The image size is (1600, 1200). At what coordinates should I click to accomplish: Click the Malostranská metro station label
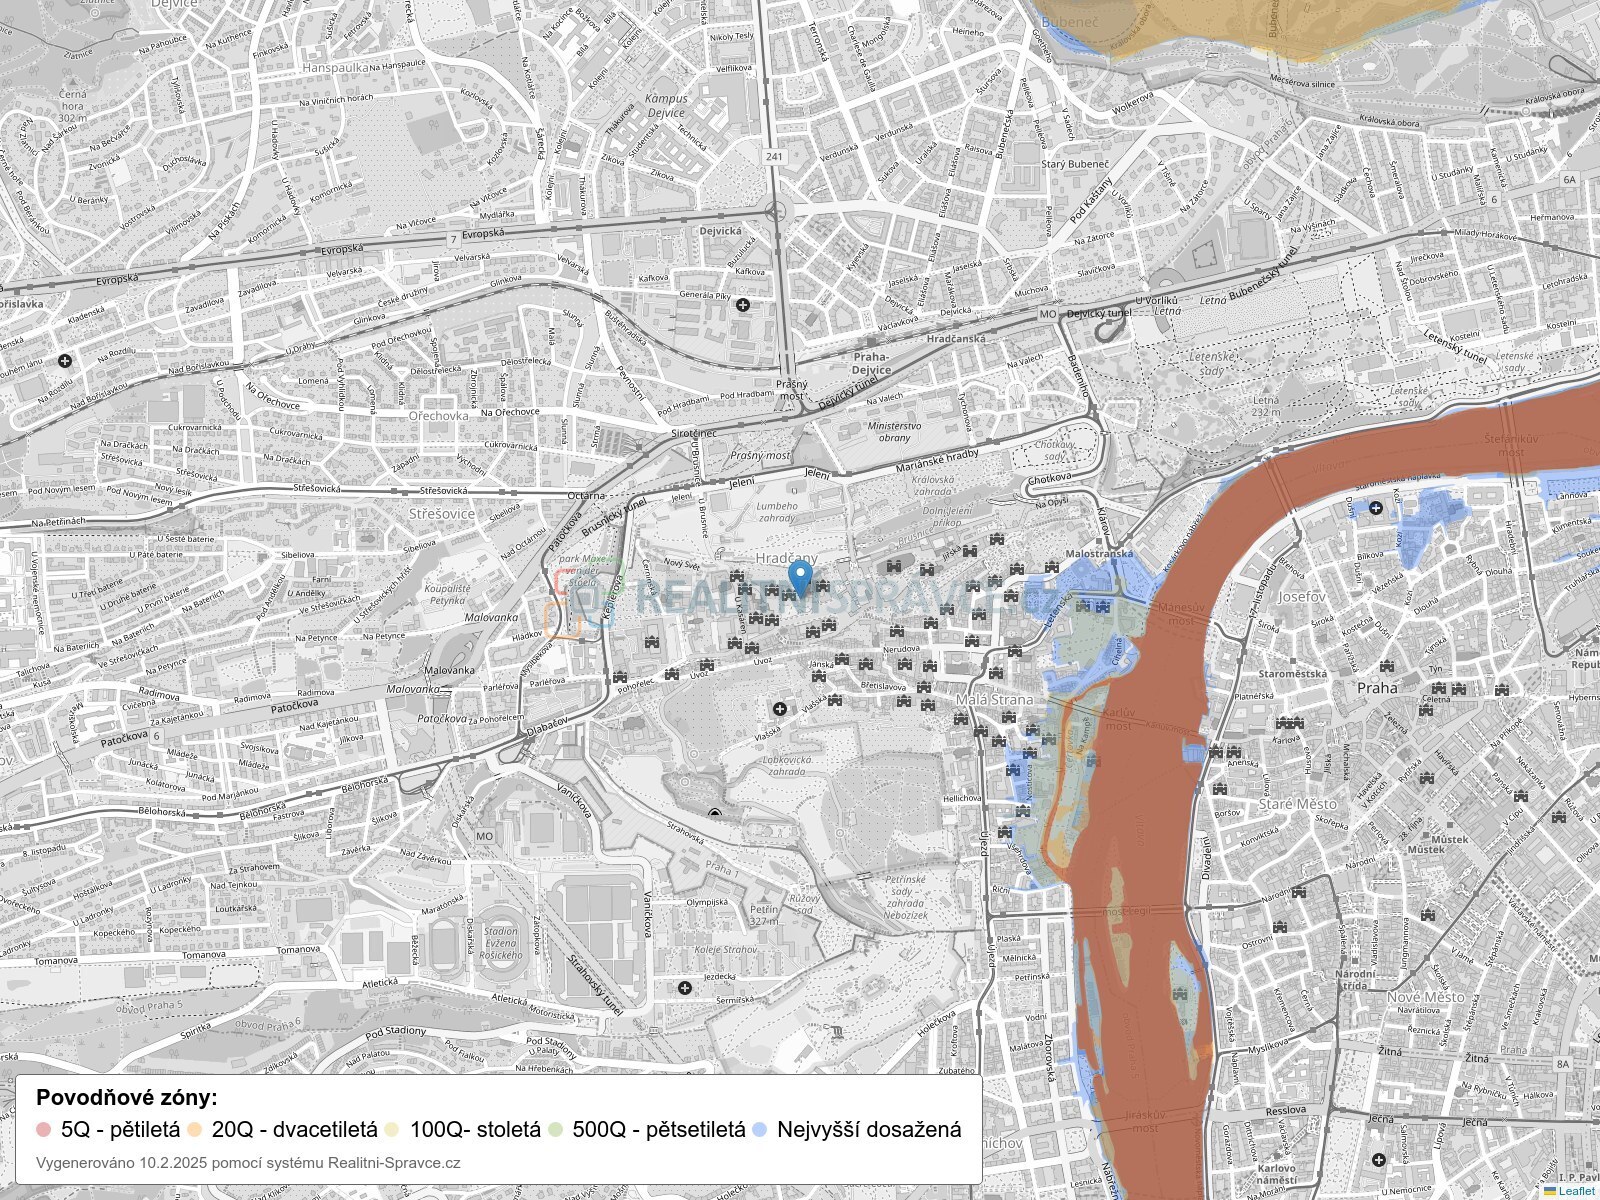(x=1100, y=553)
